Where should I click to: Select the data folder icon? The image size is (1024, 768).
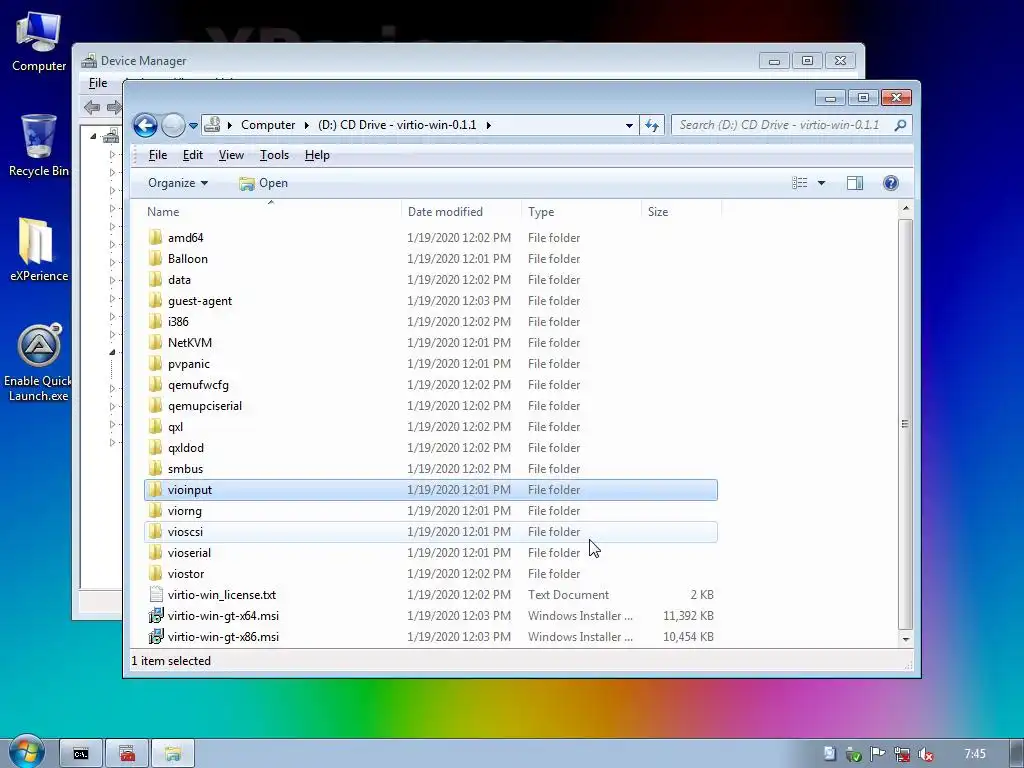coord(155,280)
